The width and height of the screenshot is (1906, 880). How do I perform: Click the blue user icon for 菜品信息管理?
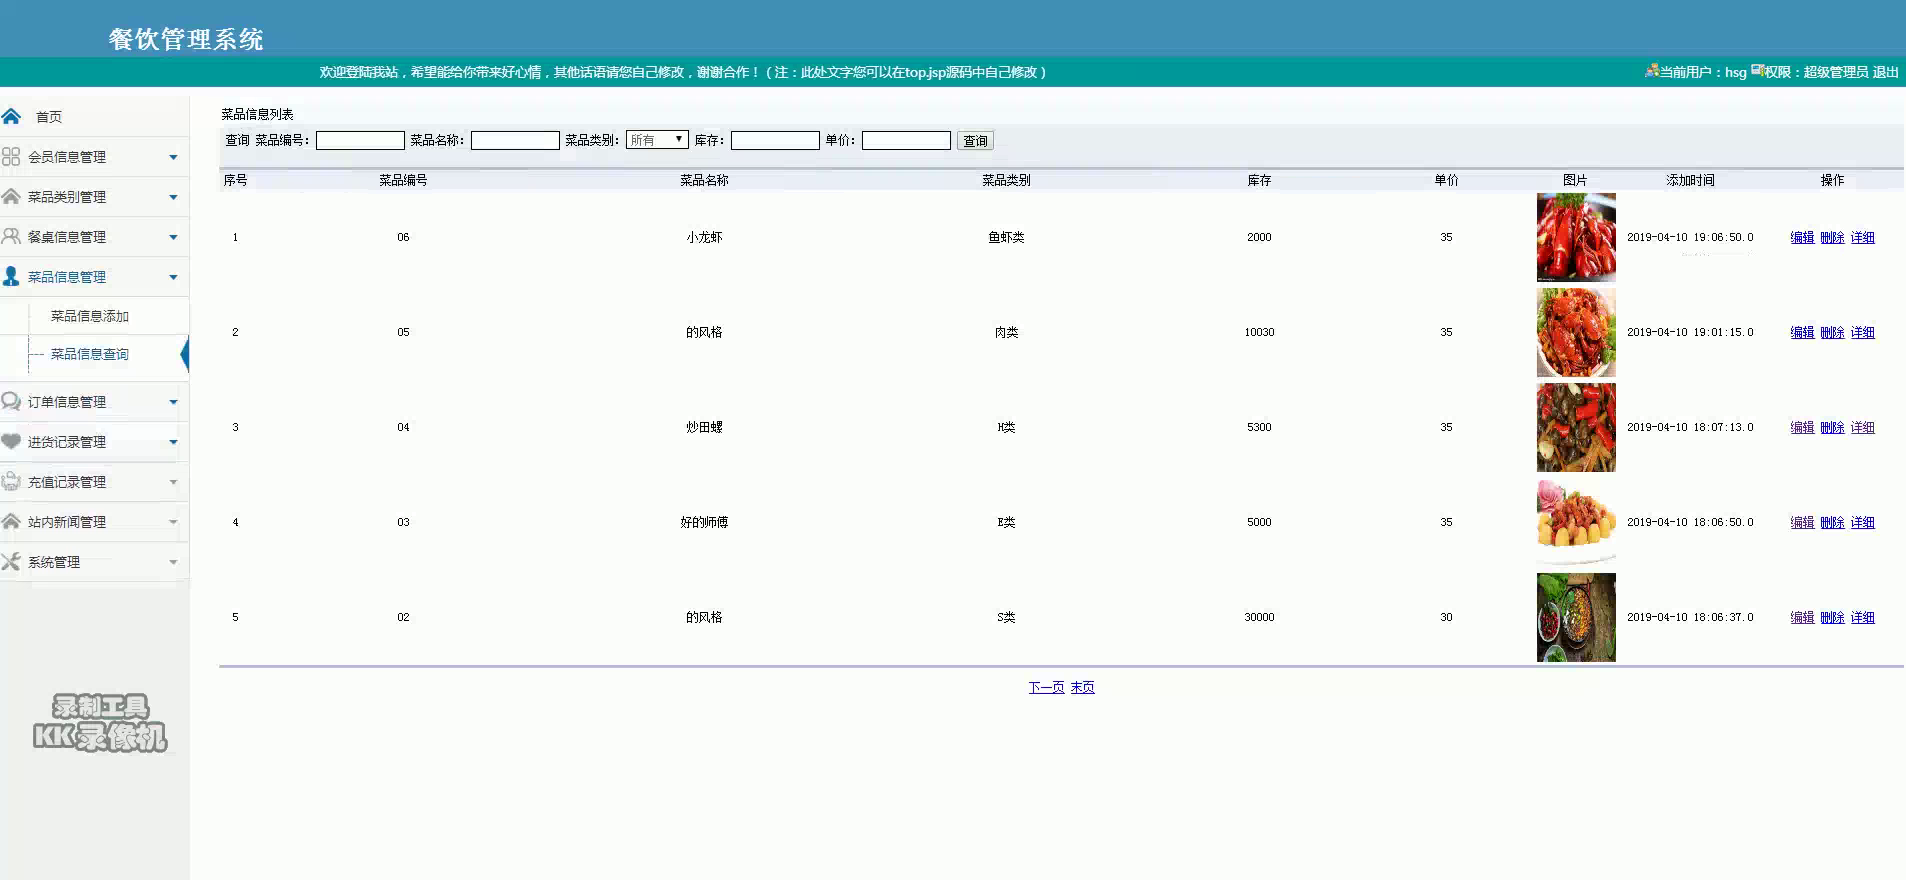point(11,276)
